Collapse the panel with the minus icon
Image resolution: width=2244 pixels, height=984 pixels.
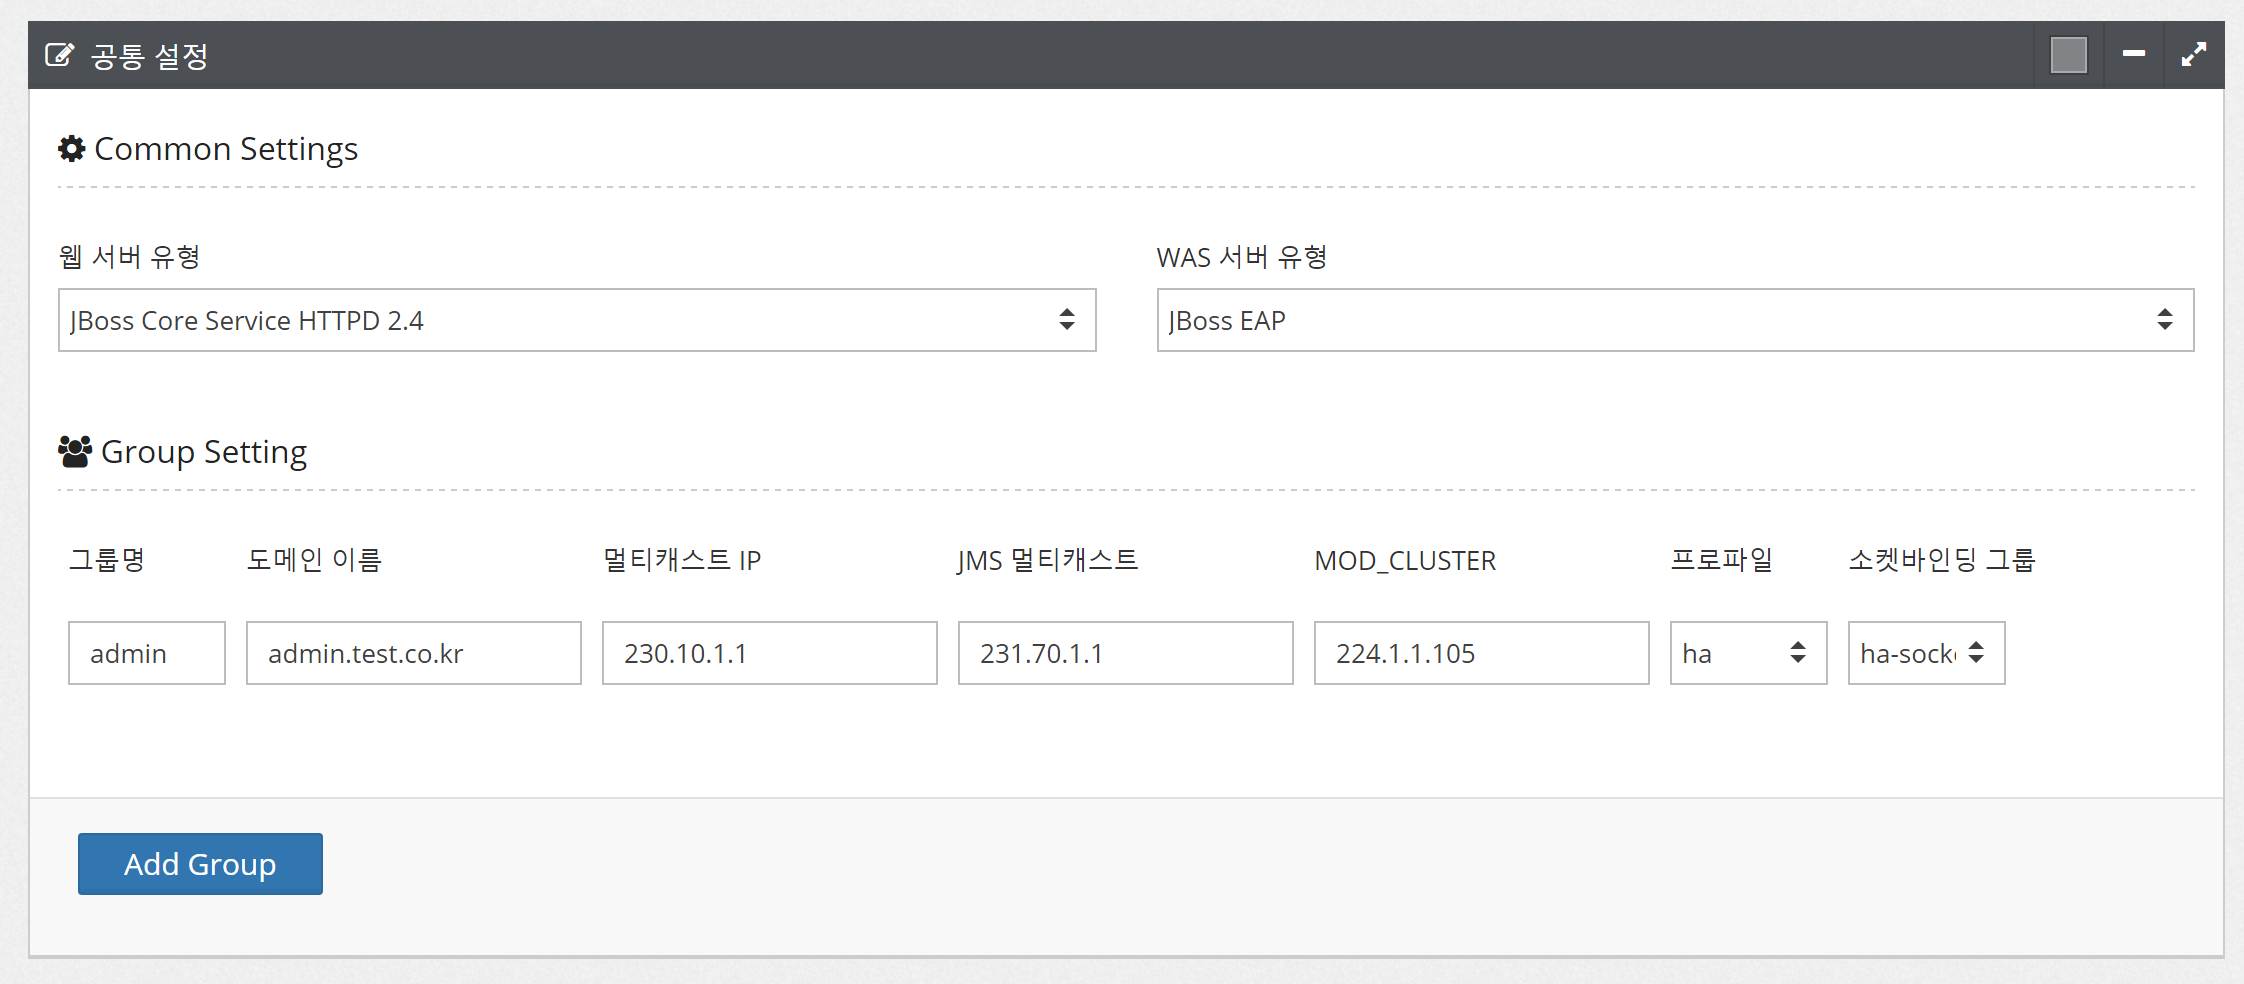click(x=2134, y=54)
